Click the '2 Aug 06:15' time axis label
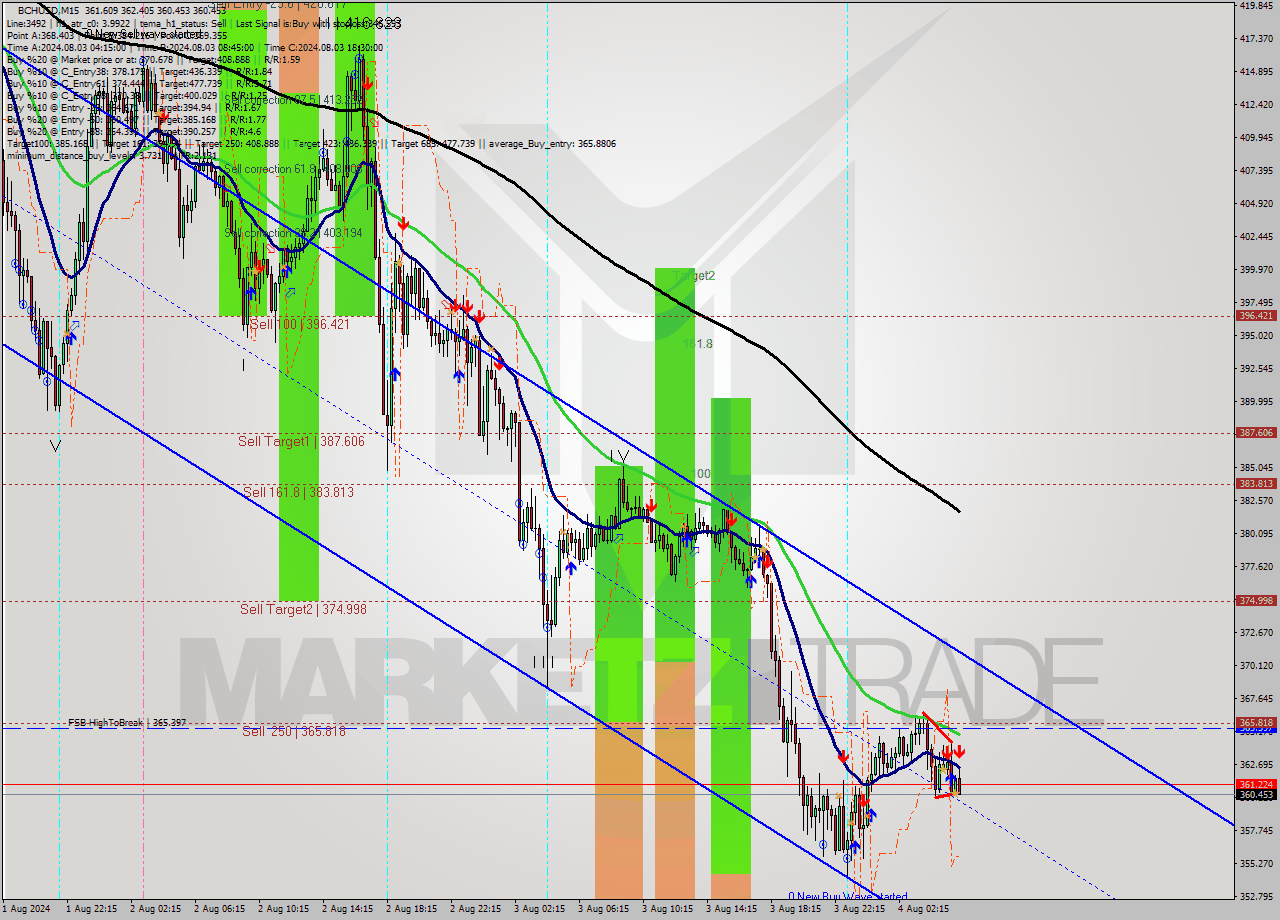 pos(220,910)
